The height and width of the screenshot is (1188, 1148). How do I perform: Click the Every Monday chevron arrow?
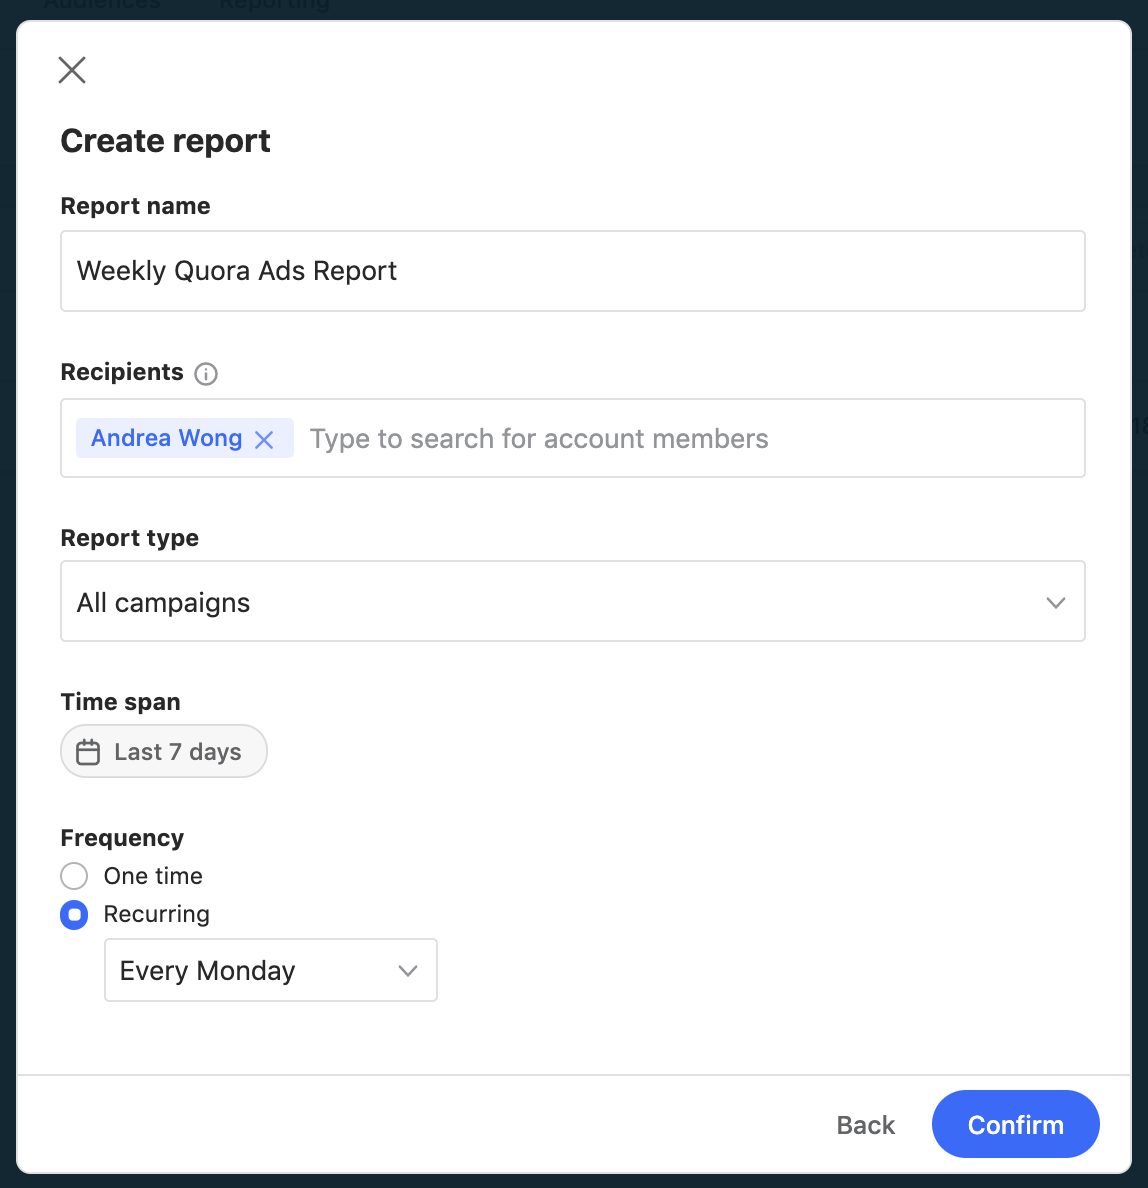(x=407, y=971)
